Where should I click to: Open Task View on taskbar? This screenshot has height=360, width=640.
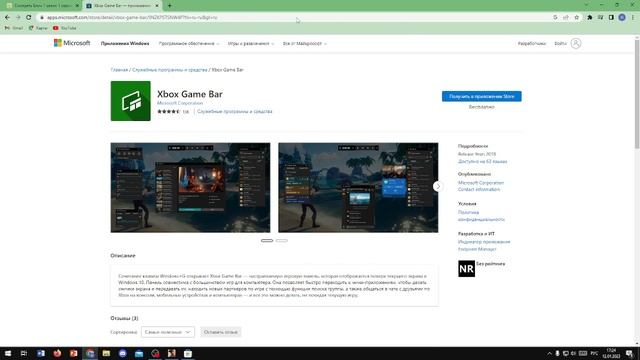point(24,353)
